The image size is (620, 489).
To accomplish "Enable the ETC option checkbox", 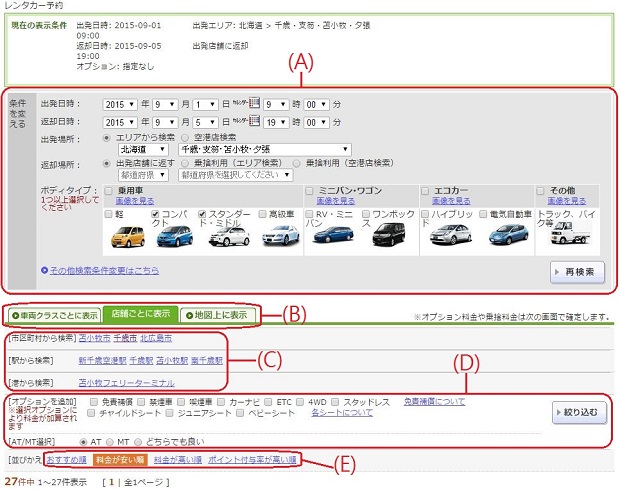I will tap(268, 402).
